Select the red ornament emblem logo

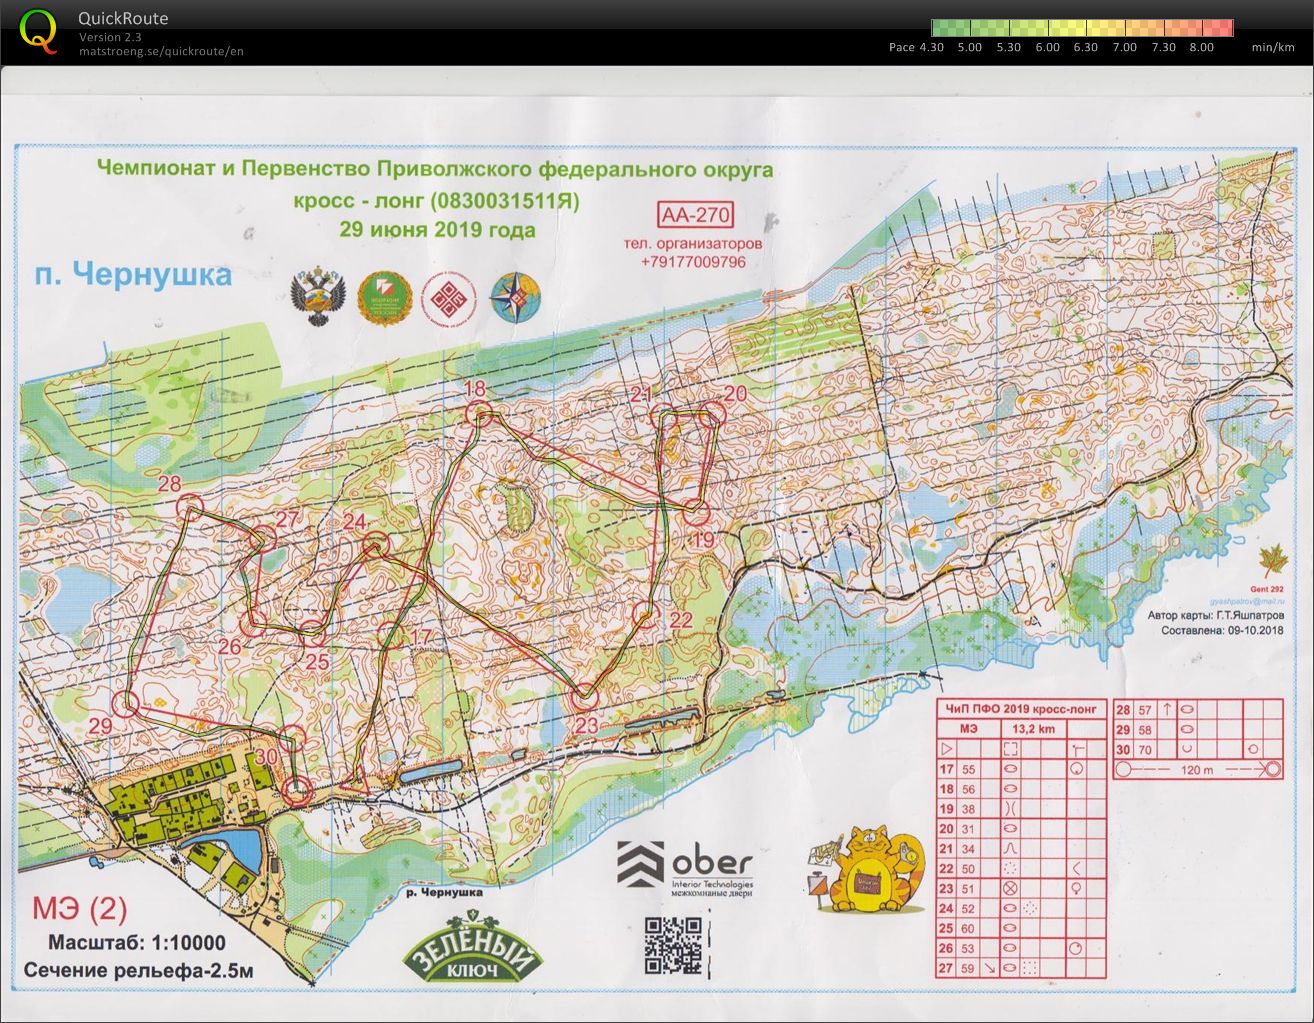pyautogui.click(x=447, y=299)
